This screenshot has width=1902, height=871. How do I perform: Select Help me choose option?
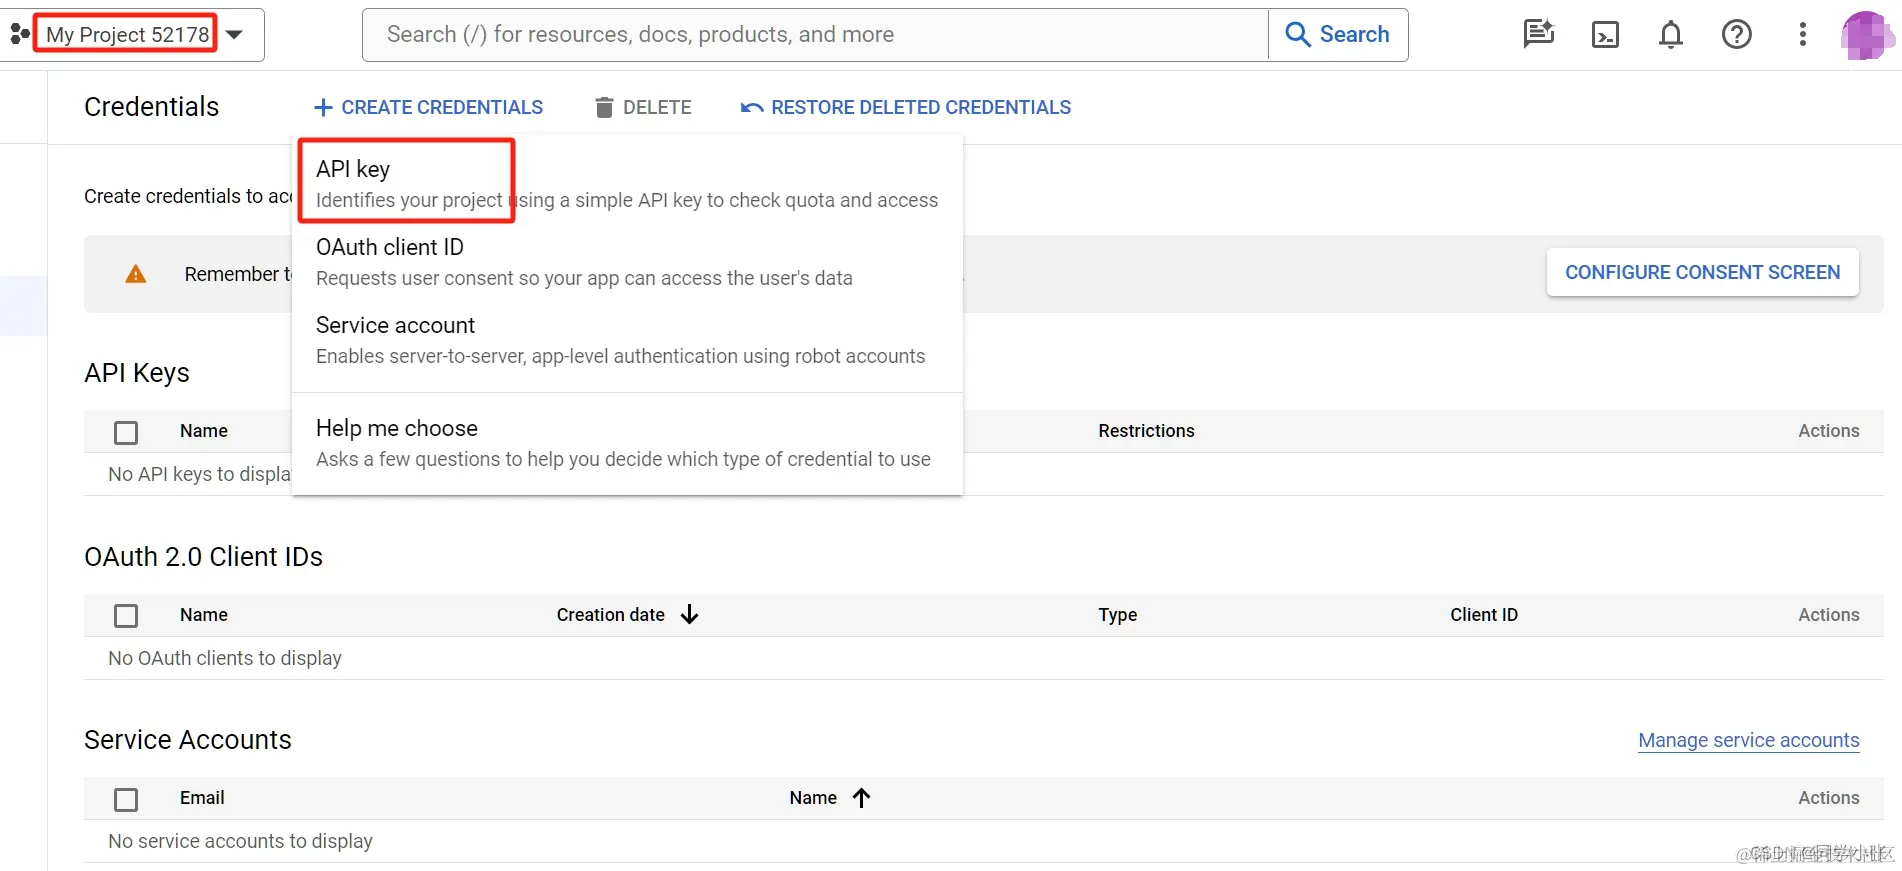(627, 443)
